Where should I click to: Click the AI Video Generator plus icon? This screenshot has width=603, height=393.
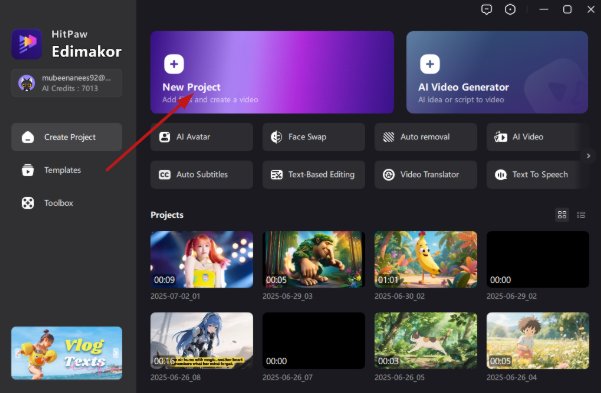[x=430, y=64]
